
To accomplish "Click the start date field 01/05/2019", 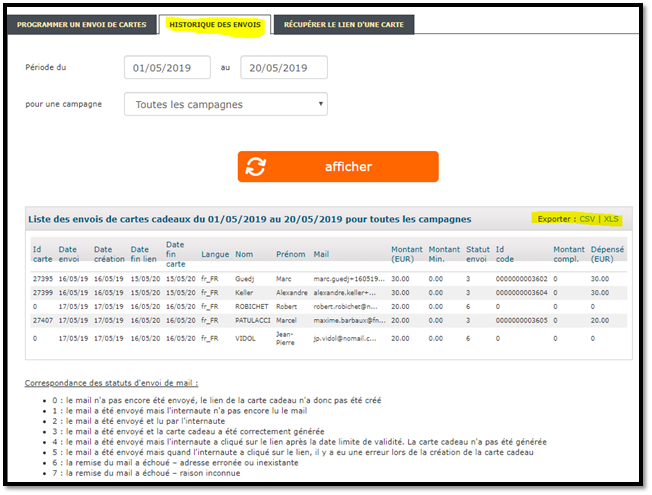I will click(167, 68).
